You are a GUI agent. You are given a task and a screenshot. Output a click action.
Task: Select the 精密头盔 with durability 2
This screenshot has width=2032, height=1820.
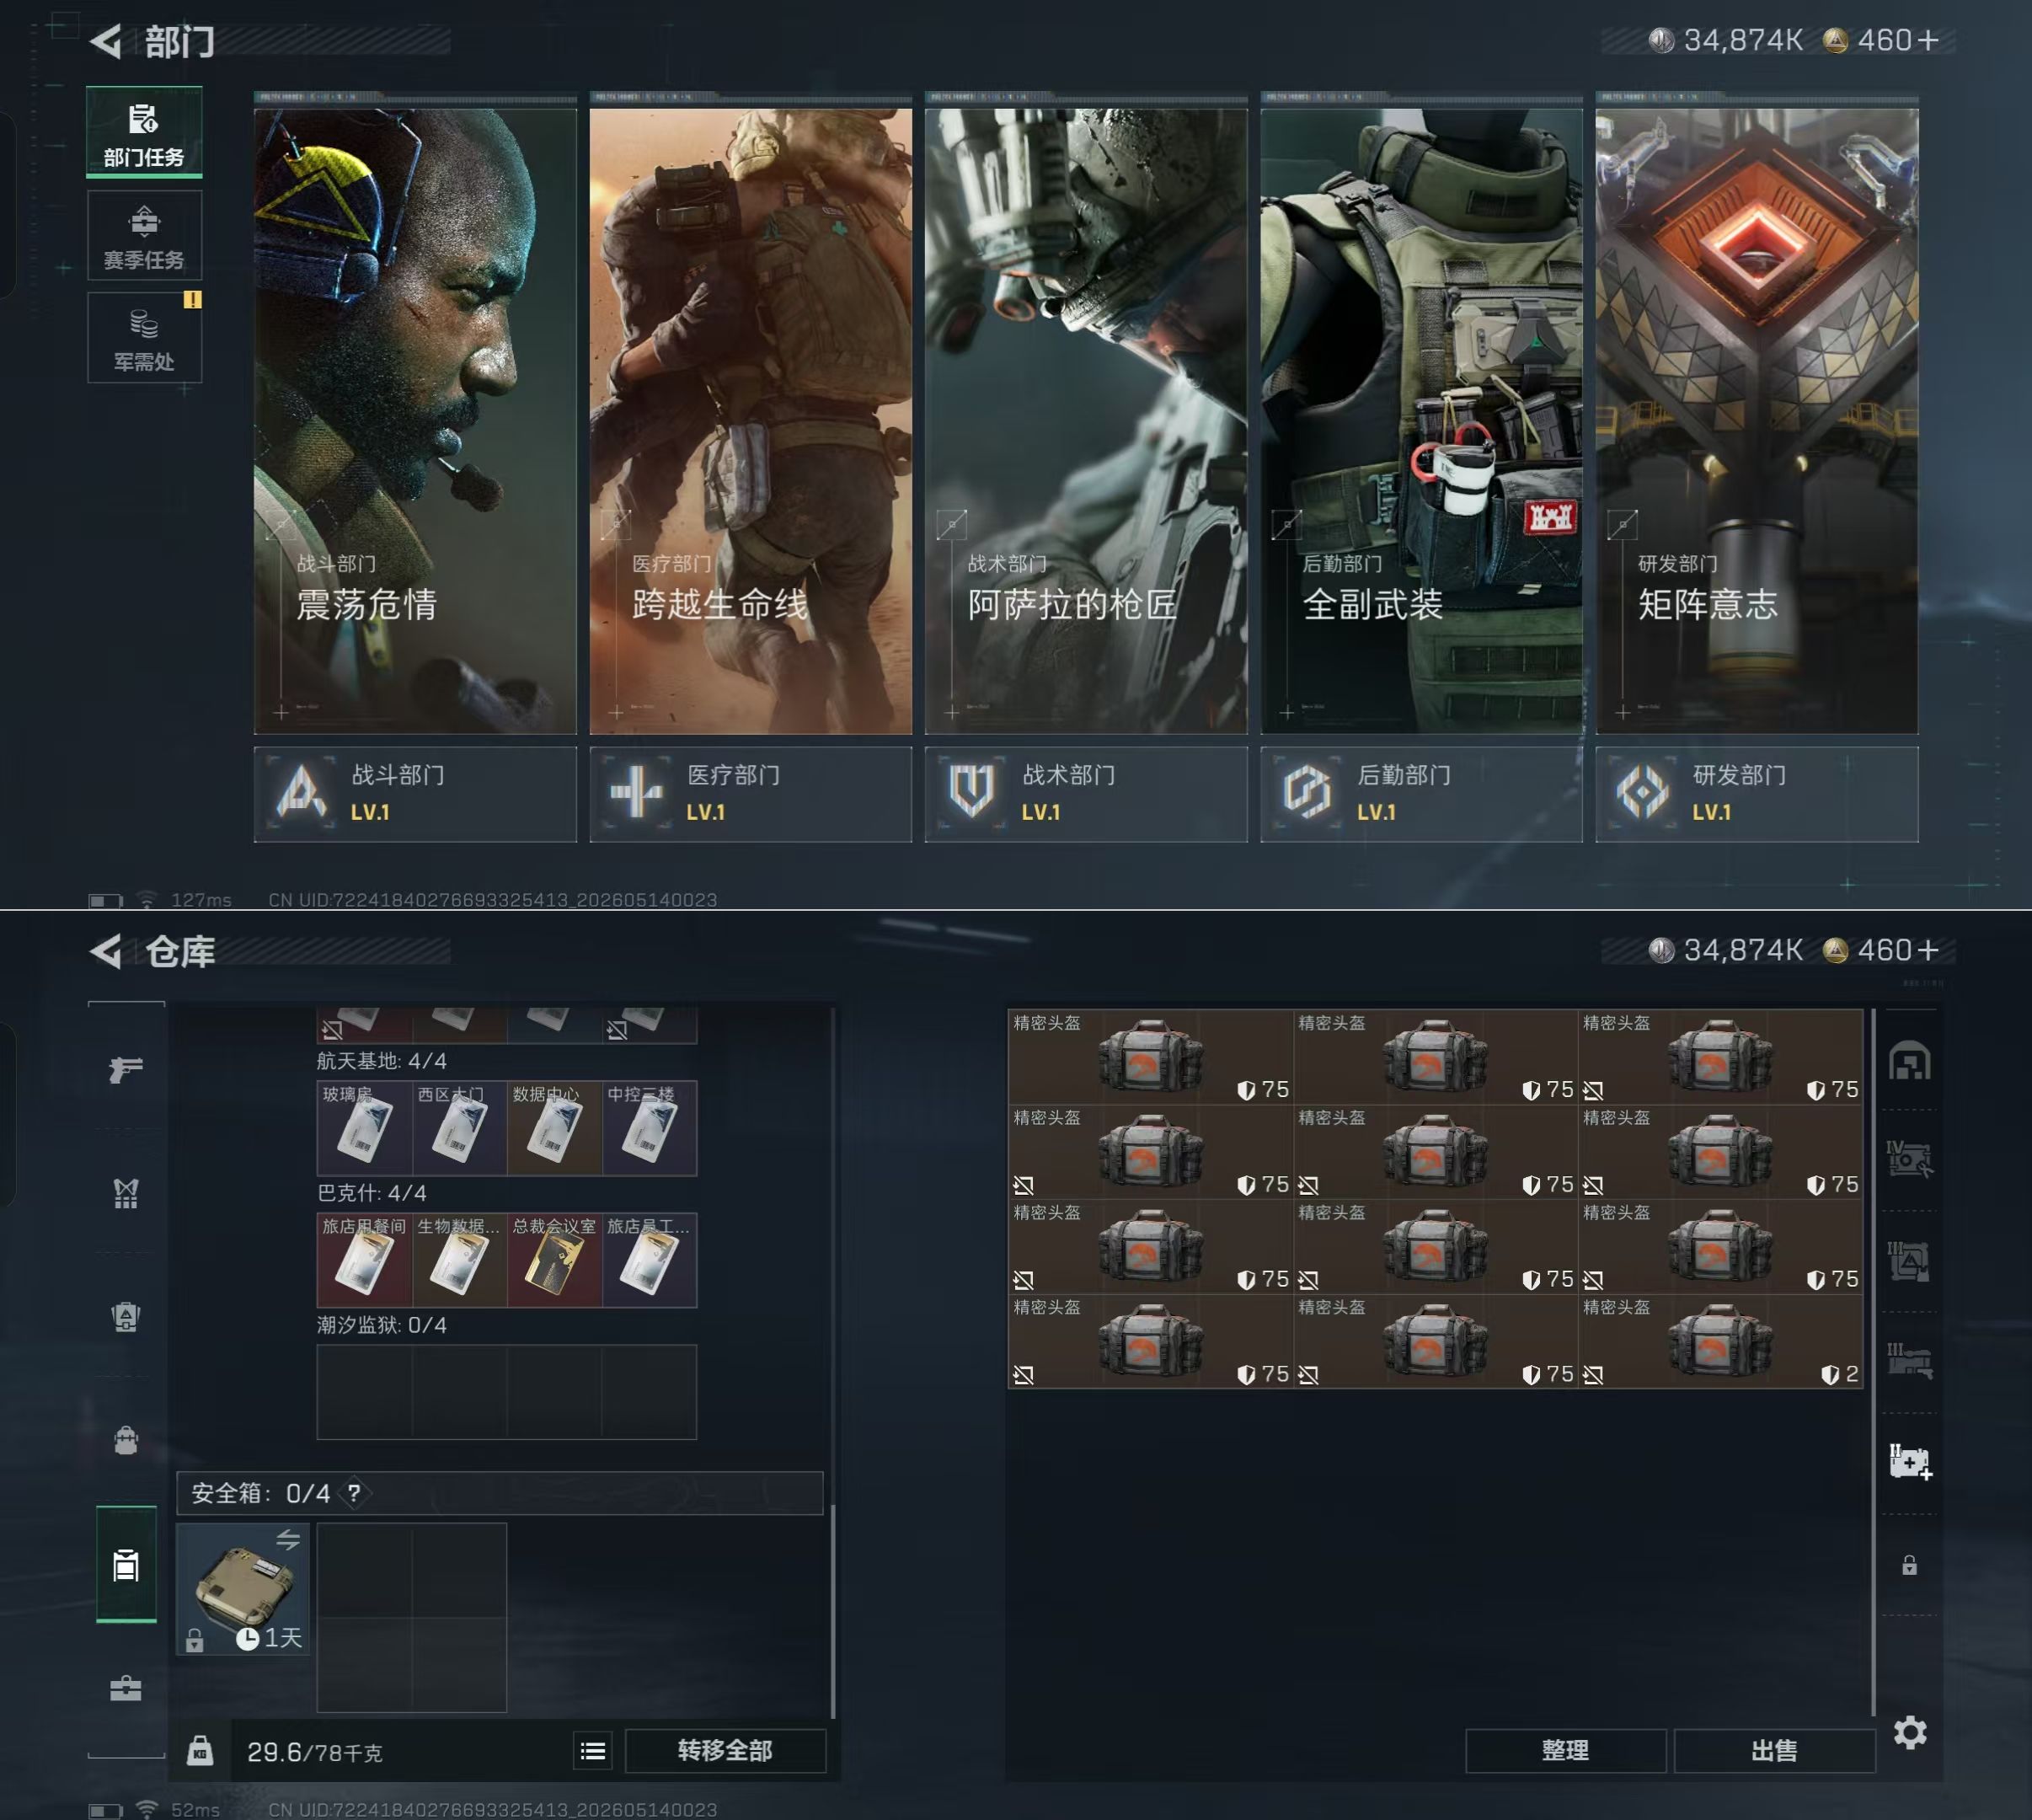pos(1720,1341)
